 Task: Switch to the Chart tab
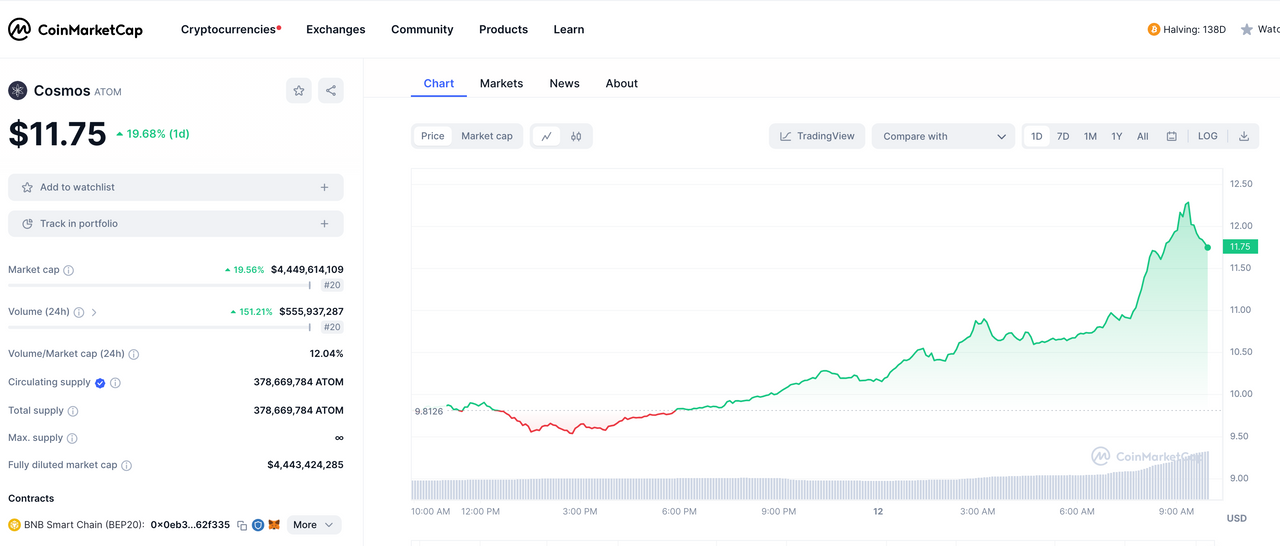point(439,84)
